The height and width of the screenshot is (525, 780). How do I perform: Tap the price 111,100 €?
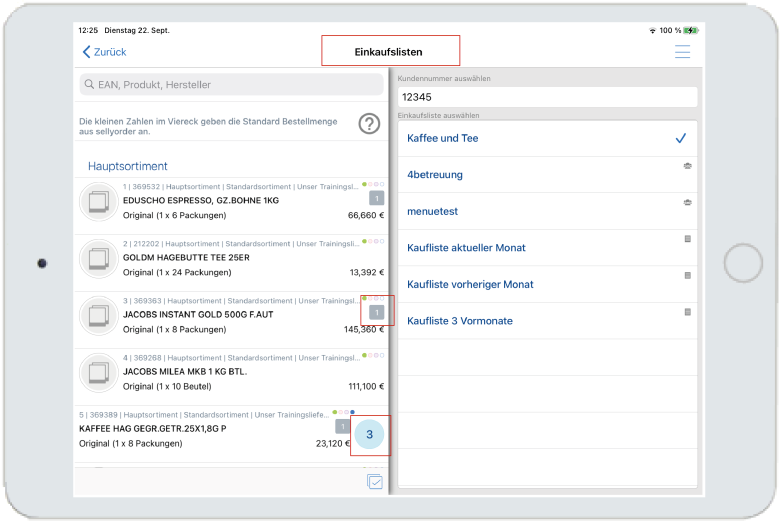coord(366,387)
